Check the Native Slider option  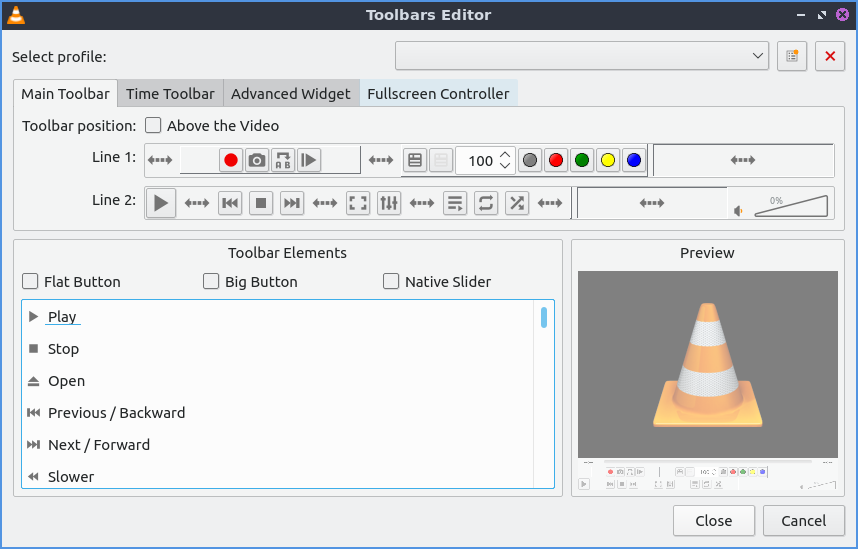click(x=392, y=282)
